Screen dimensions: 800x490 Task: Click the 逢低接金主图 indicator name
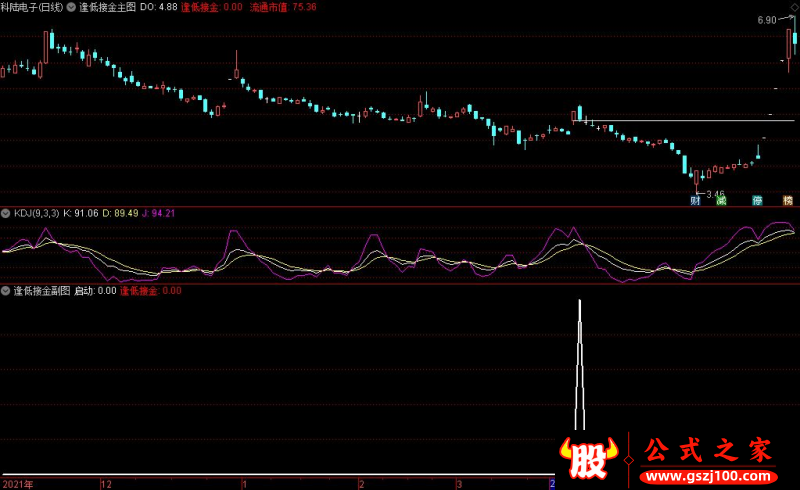(108, 7)
